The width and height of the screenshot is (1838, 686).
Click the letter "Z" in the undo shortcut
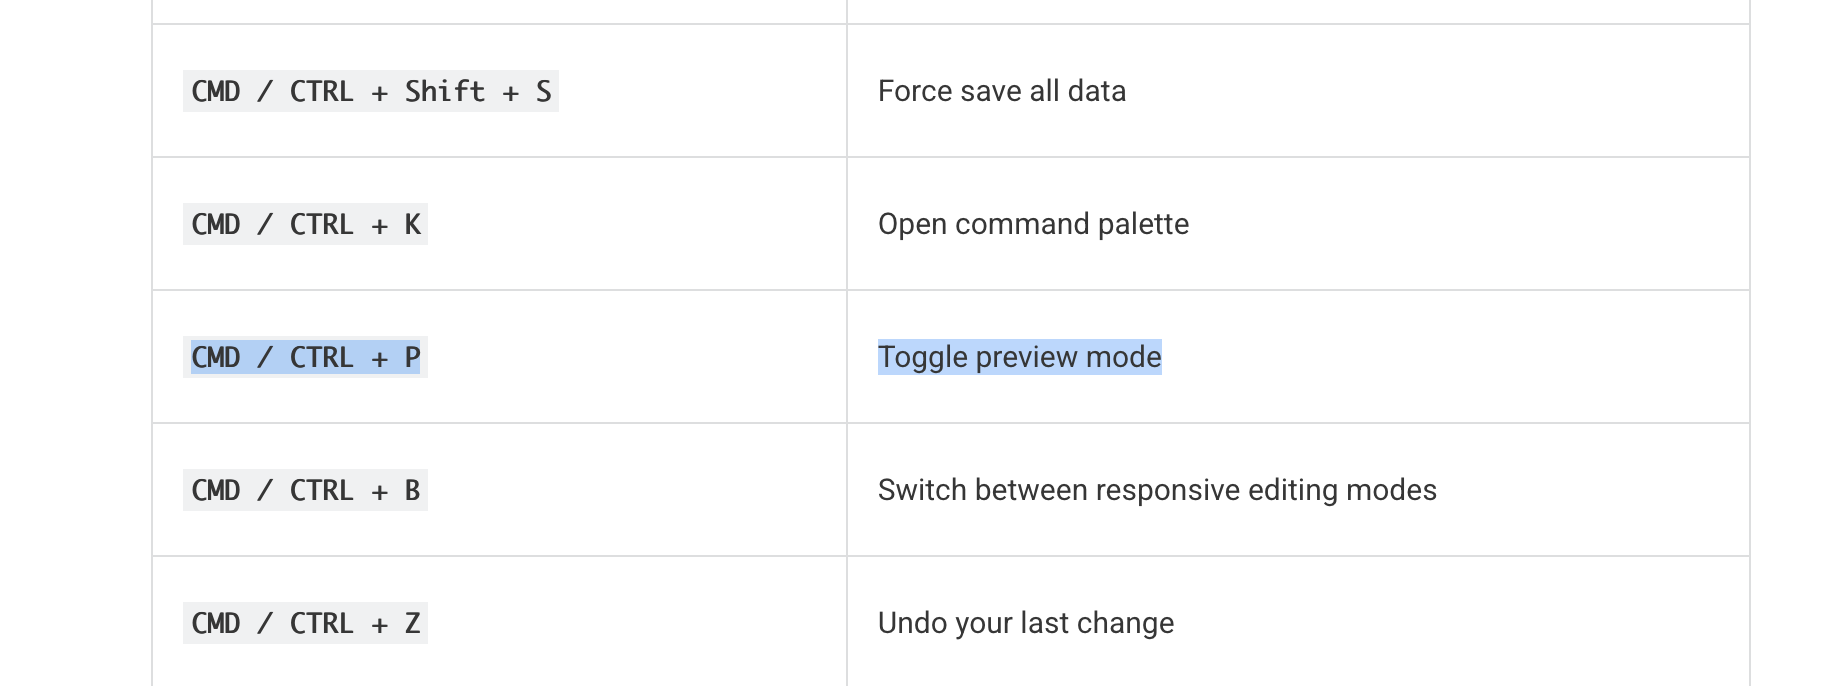(412, 624)
